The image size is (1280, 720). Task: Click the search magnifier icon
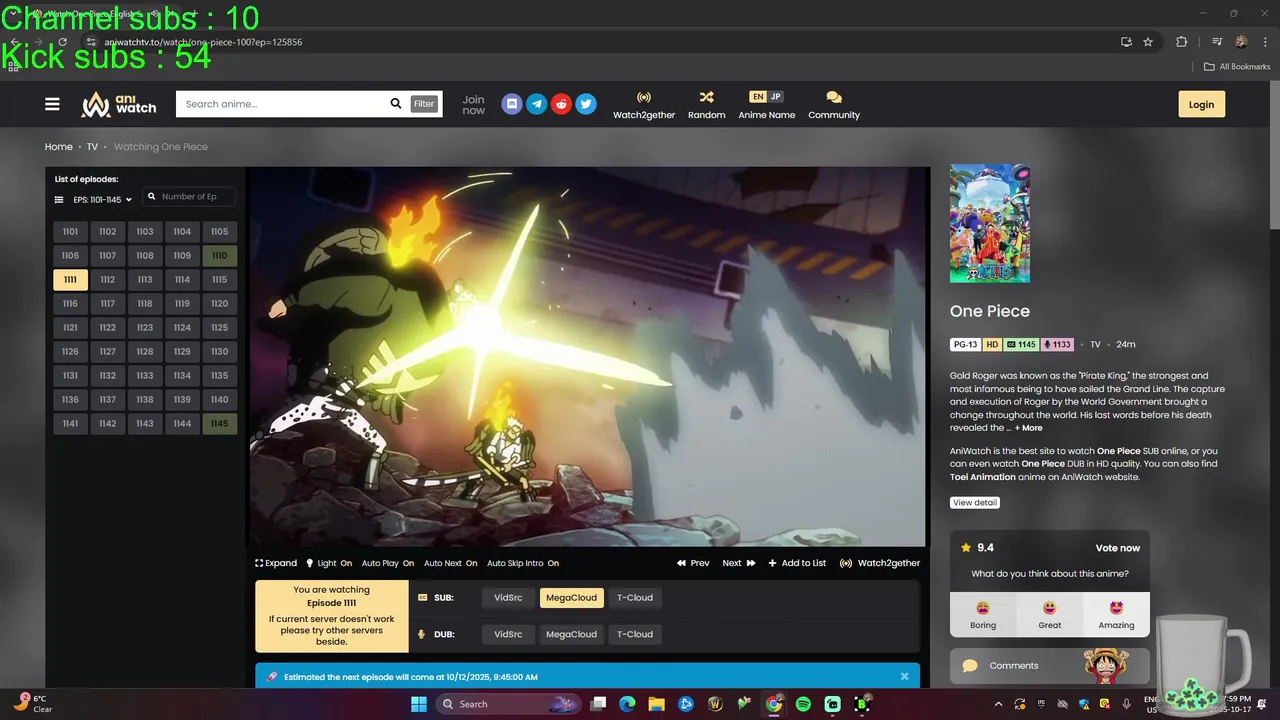point(396,104)
